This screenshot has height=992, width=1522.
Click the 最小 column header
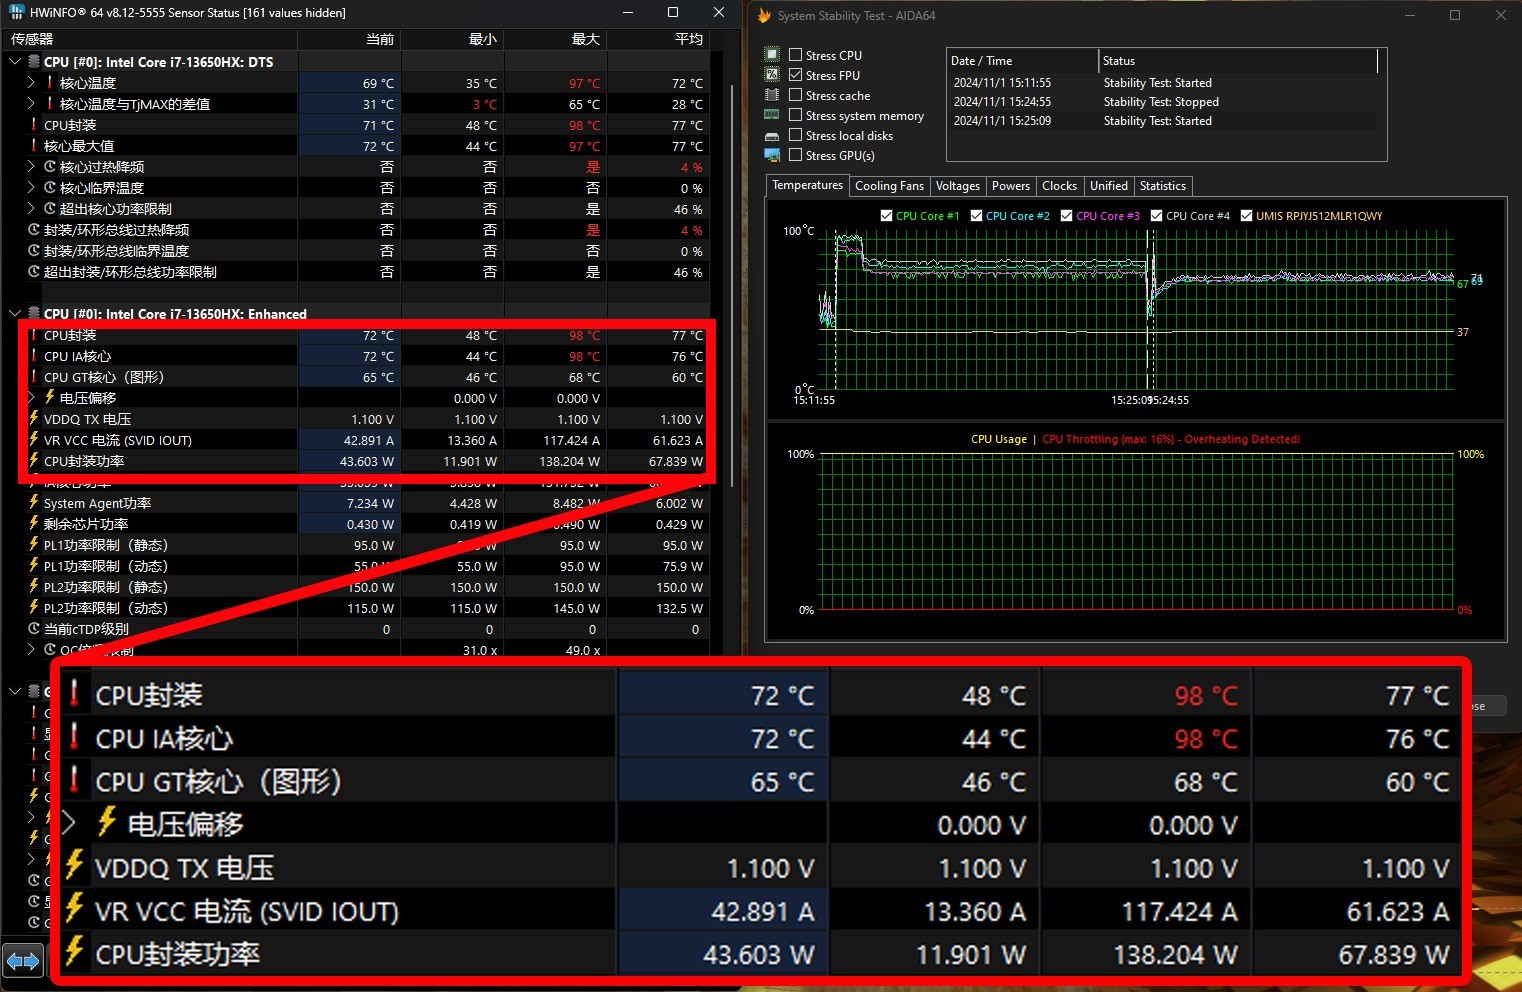pos(453,39)
